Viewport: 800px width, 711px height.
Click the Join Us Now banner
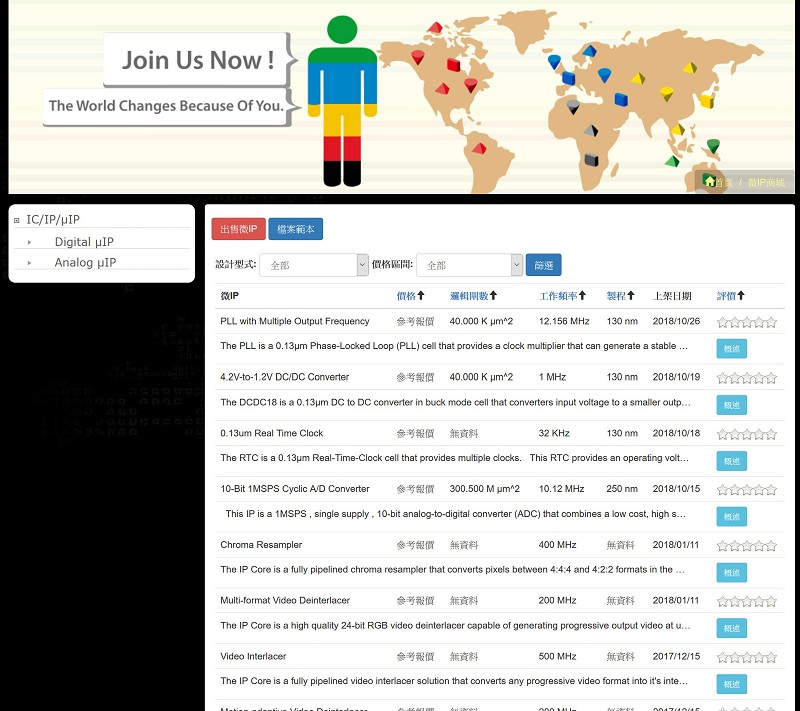(x=198, y=60)
